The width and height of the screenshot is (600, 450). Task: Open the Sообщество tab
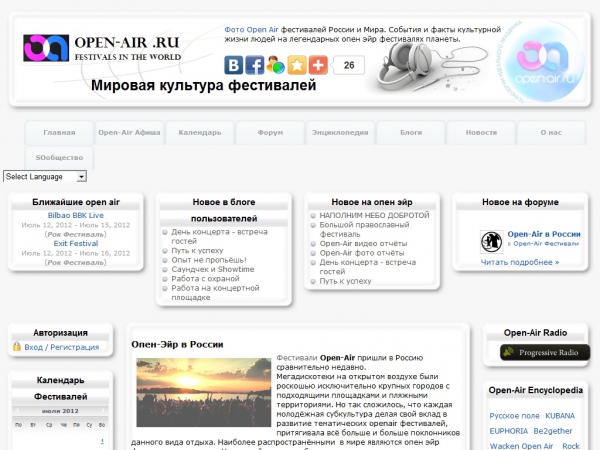coord(59,157)
